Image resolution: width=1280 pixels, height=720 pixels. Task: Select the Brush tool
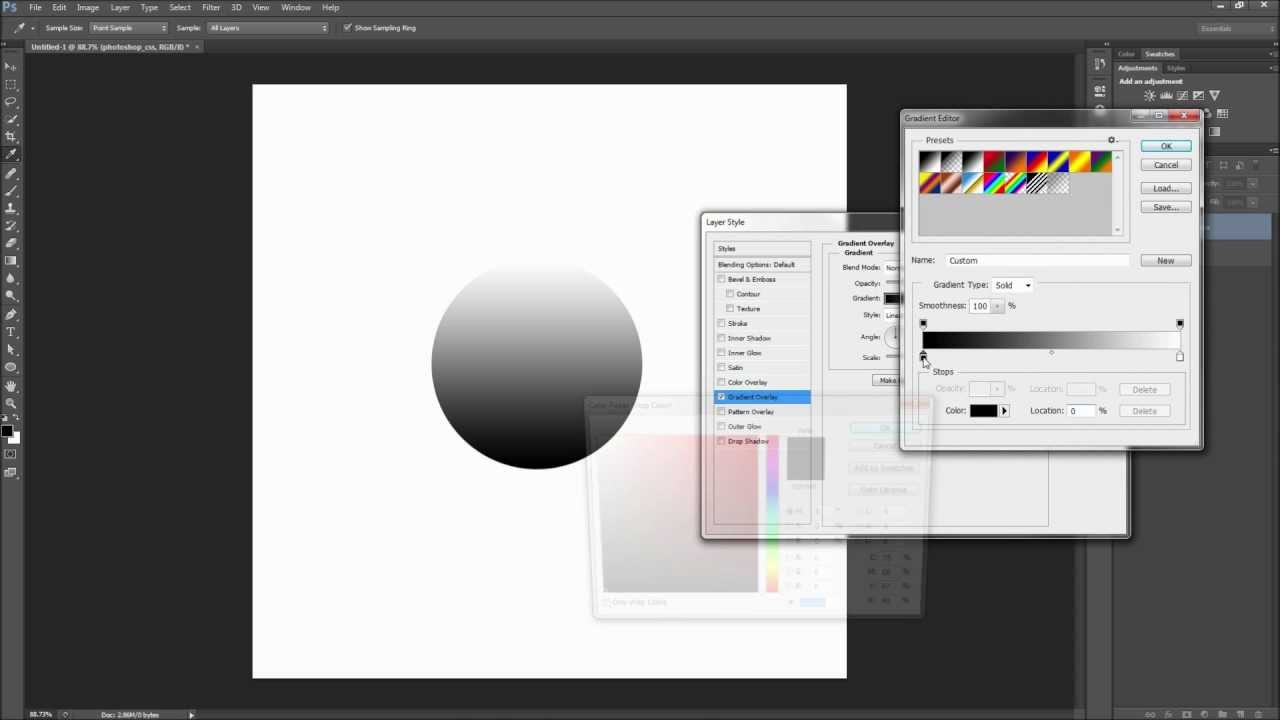click(11, 190)
